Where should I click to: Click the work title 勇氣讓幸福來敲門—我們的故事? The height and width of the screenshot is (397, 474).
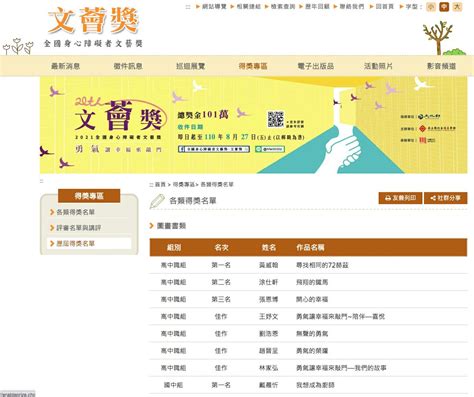coord(341,368)
